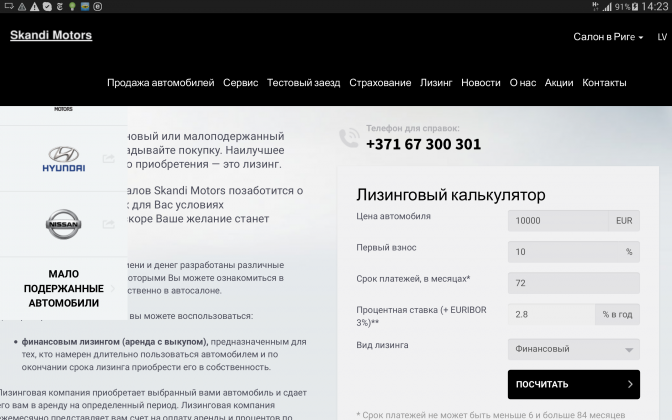Expand the Салон в Риге dropdown

(608, 37)
